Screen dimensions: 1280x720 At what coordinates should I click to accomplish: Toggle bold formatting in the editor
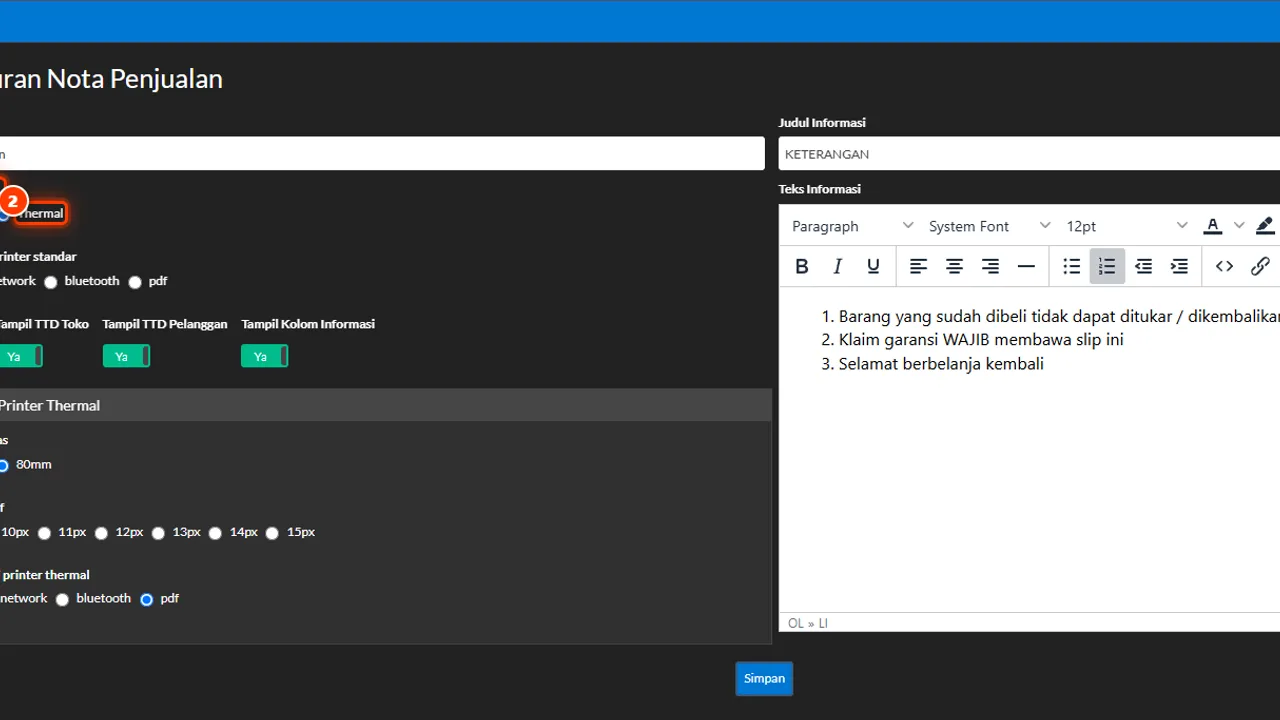[x=801, y=266]
